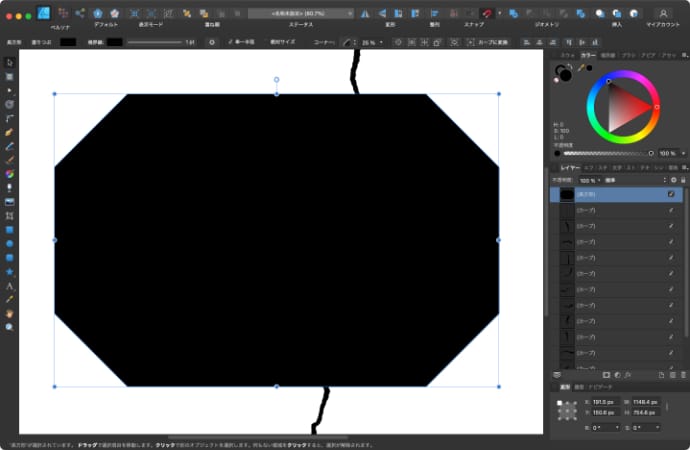
Task: Click the Convert to Curves button
Action: pyautogui.click(x=487, y=42)
